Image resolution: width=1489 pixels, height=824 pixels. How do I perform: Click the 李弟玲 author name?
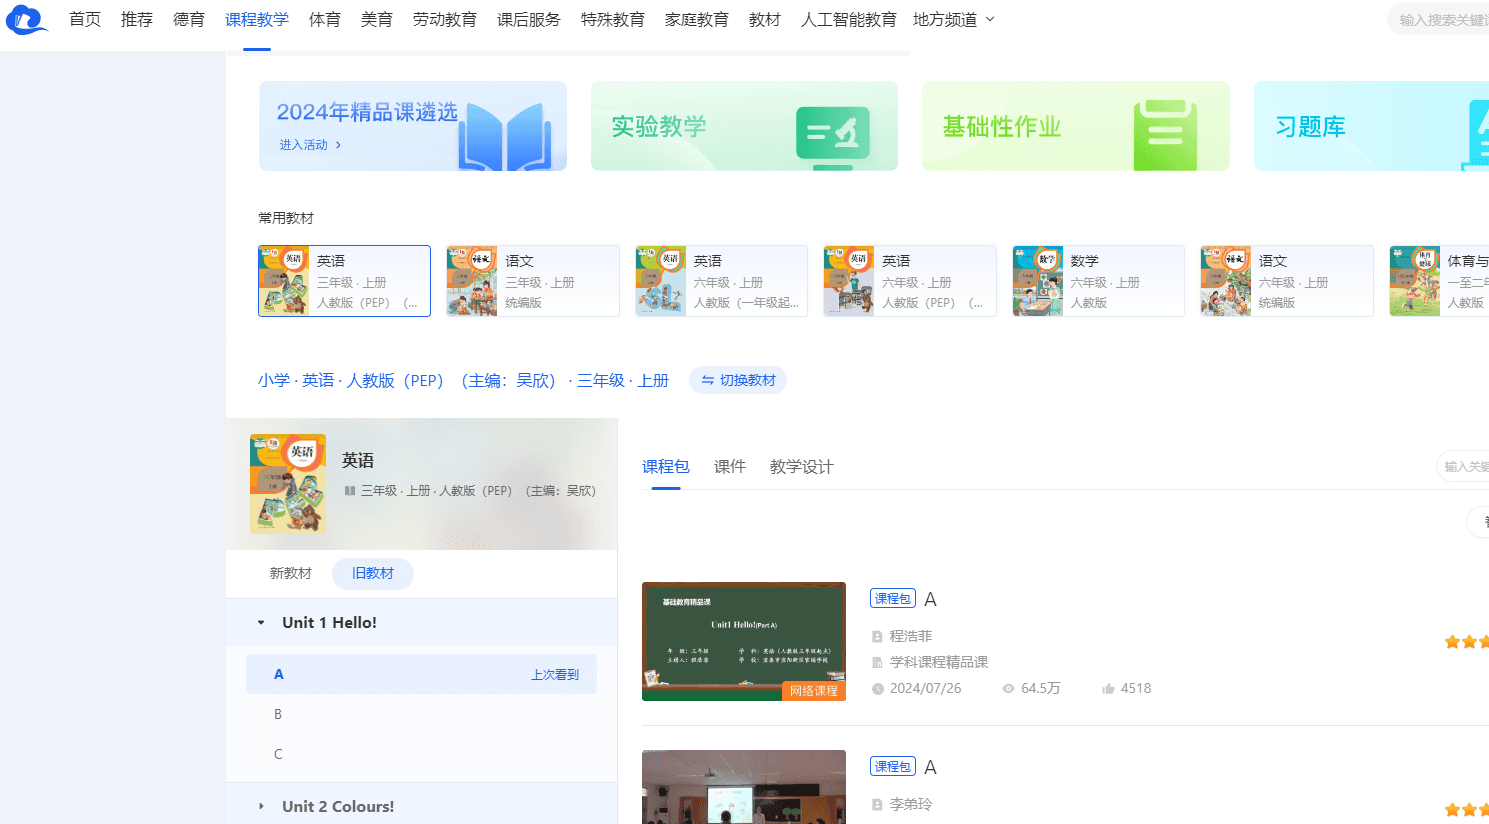(911, 804)
